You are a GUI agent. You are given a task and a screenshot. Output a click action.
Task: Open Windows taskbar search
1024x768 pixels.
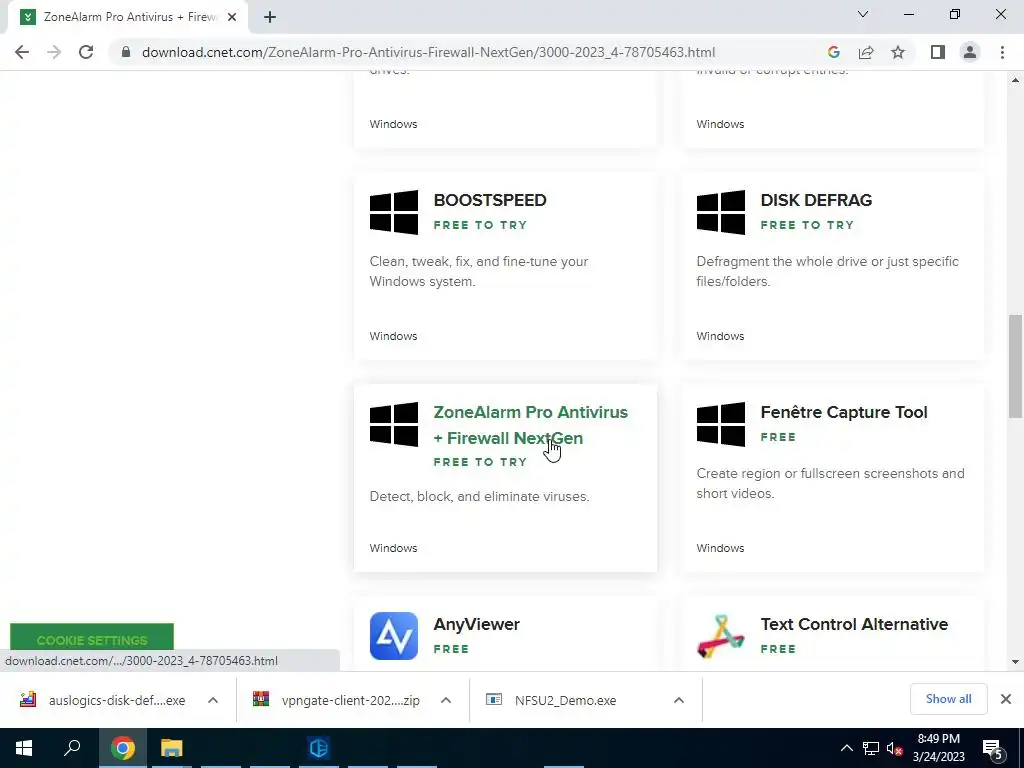tap(72, 748)
